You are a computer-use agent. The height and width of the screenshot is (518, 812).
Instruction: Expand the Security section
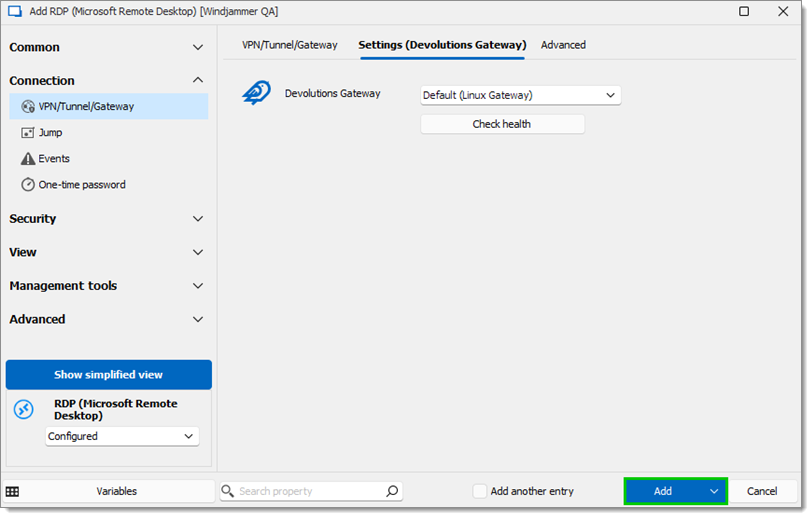[x=106, y=219]
